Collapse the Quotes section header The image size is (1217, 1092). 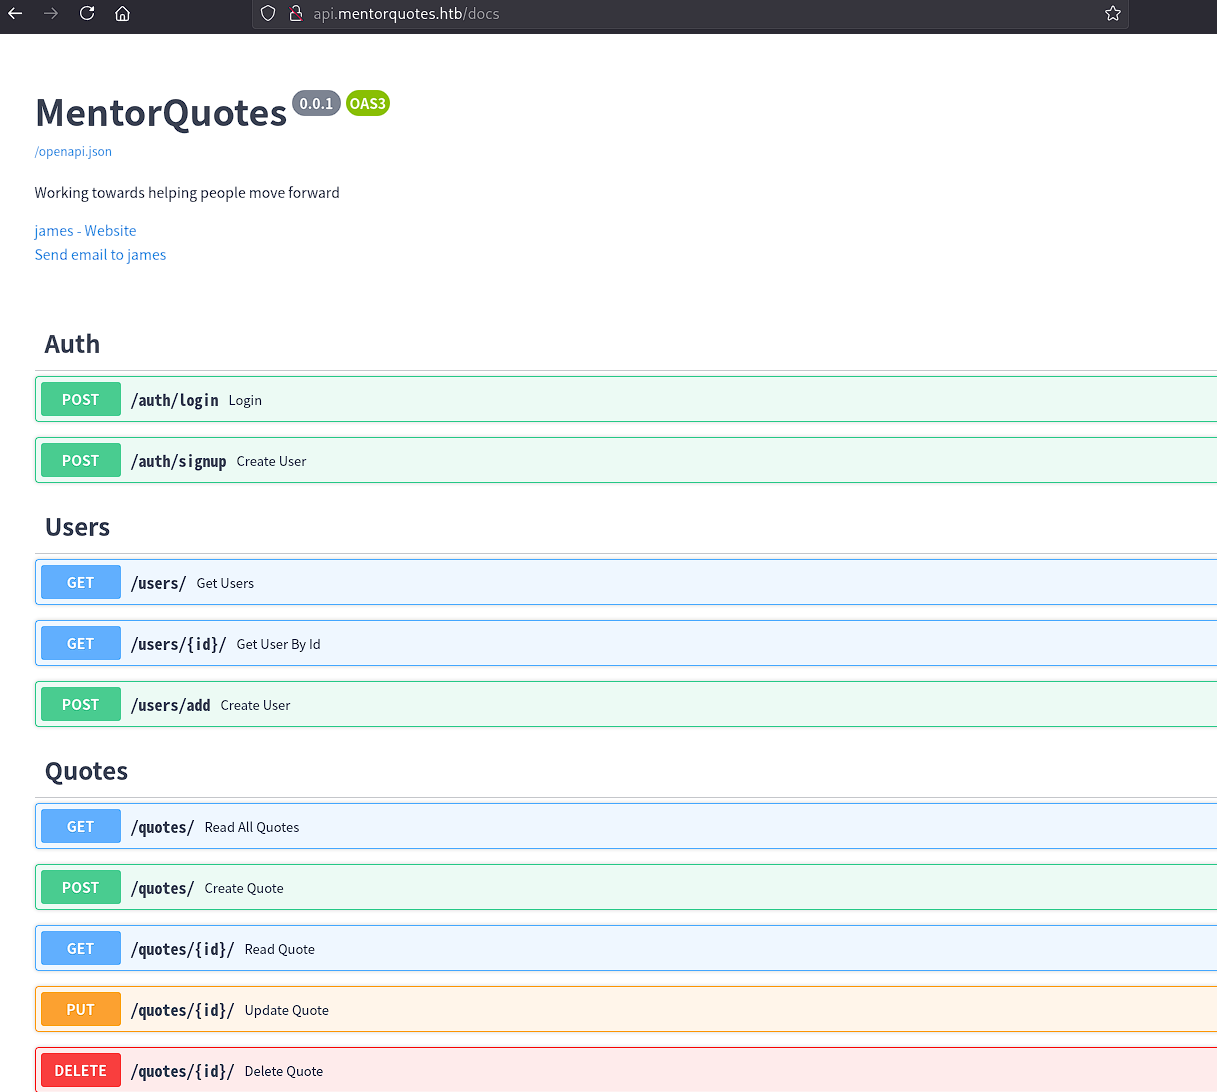click(626, 771)
